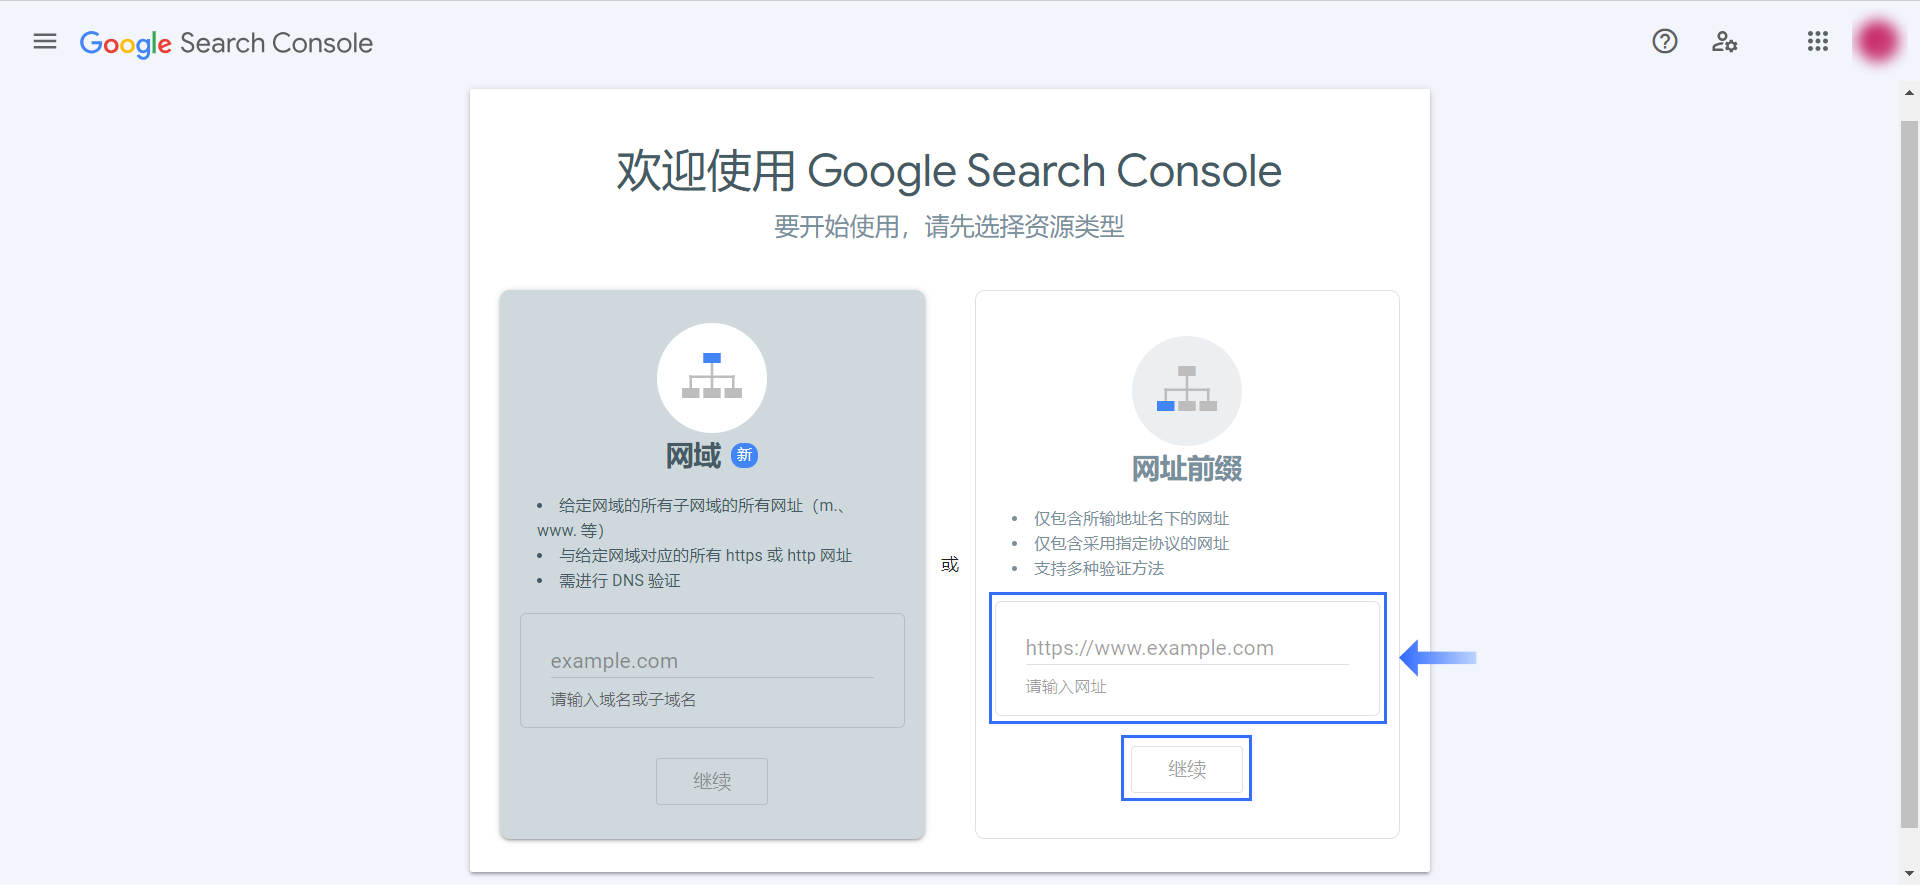Open the Google apps grid

pyautogui.click(x=1818, y=42)
